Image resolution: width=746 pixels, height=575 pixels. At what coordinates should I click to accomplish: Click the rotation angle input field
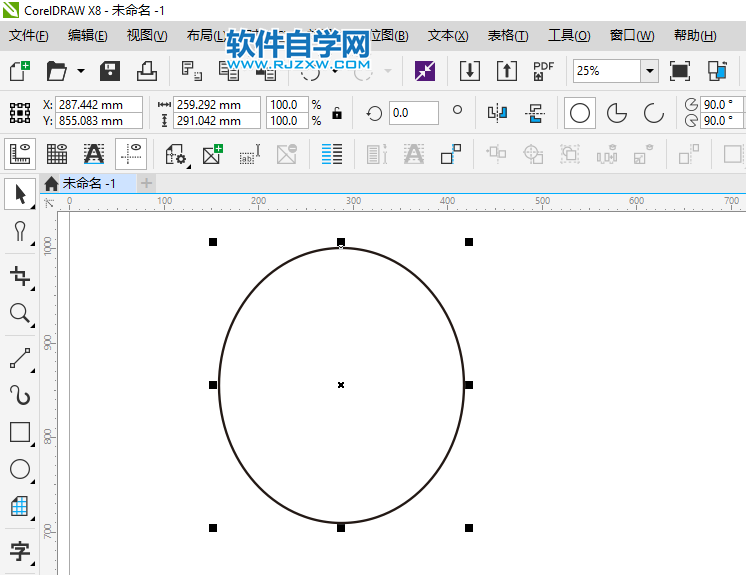[413, 113]
